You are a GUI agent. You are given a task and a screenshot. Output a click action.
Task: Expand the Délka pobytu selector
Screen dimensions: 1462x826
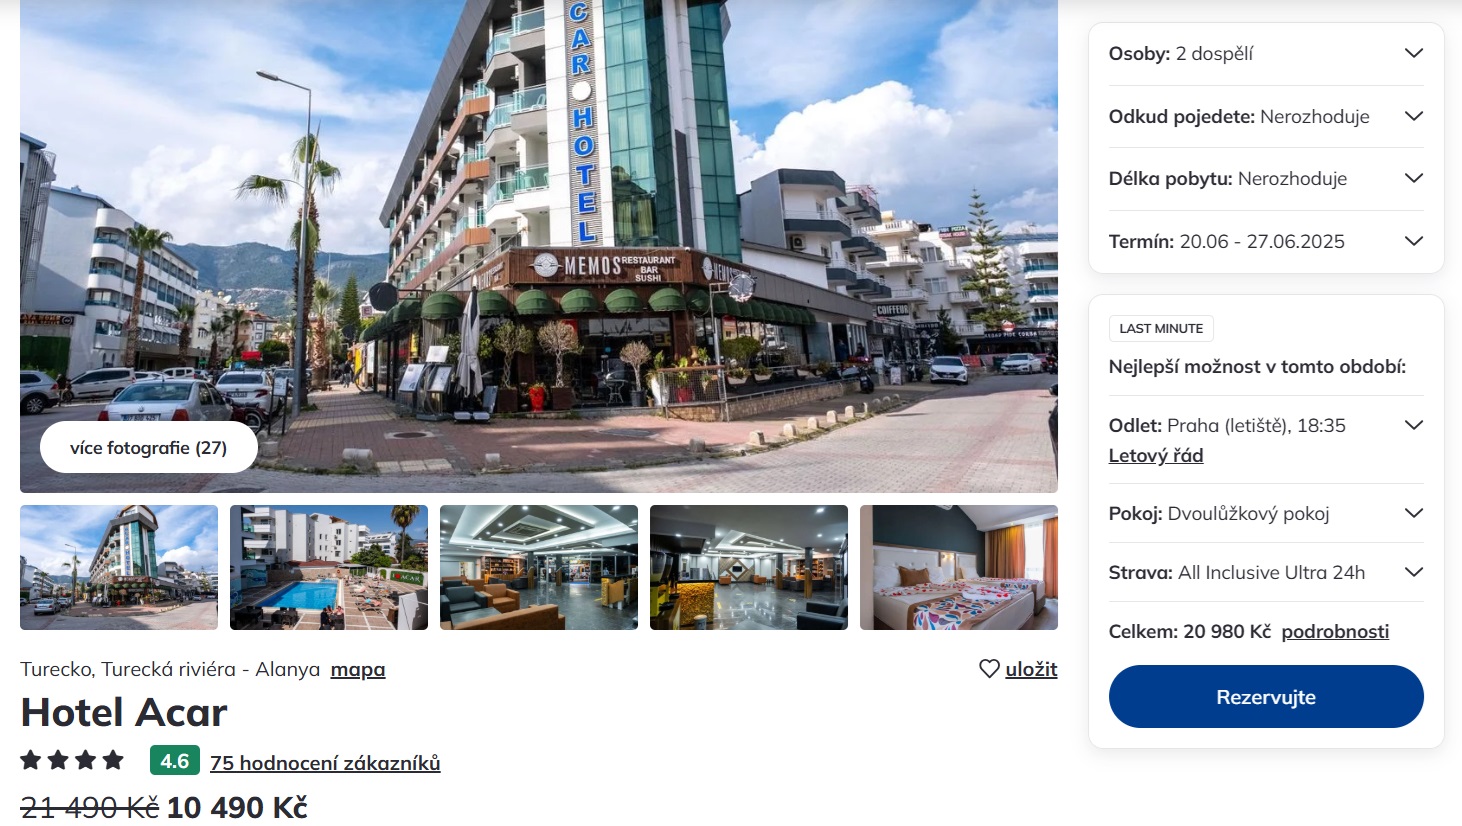pos(1266,179)
